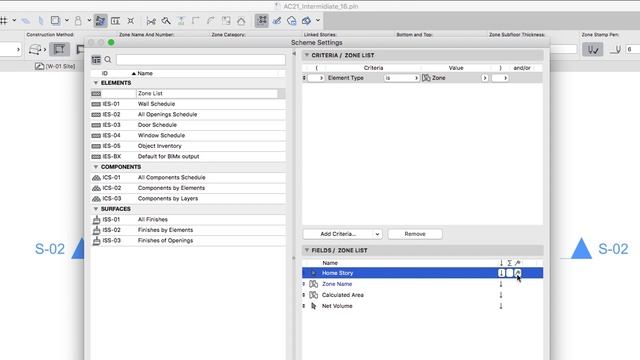Collapse the CRITERIA / ZONE LIST panel
640x360 pixels.
pos(307,55)
